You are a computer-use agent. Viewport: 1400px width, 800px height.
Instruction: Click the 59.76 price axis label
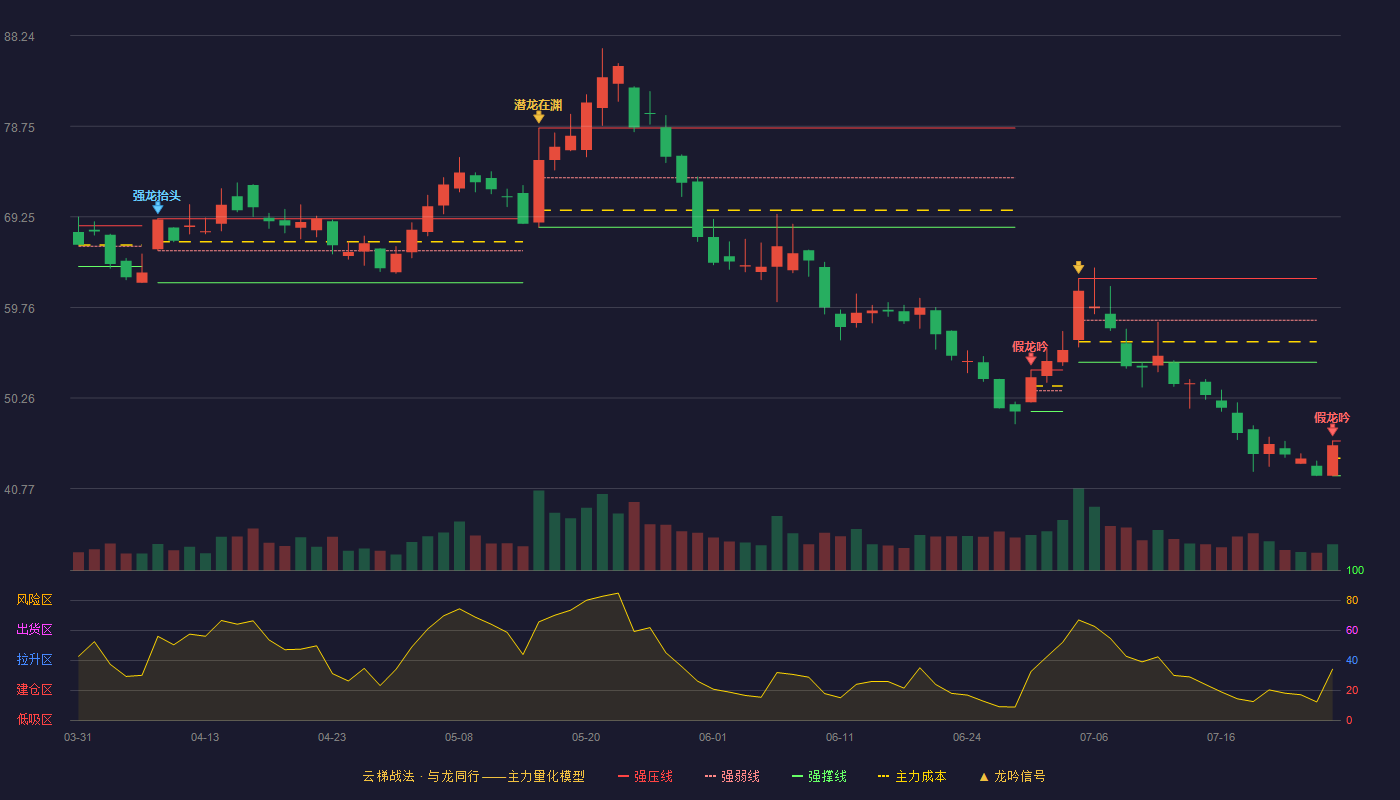pyautogui.click(x=19, y=308)
